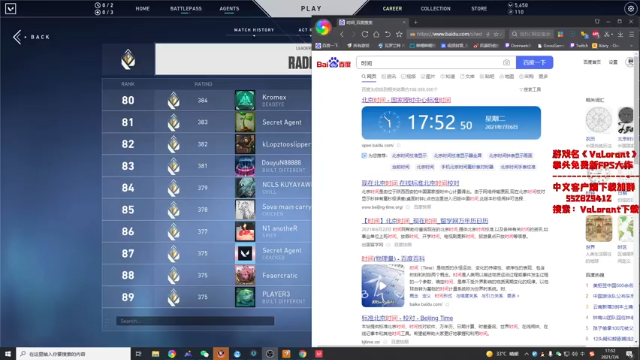Open Task View on the taskbar
Viewport: 640px width, 360px height.
(x=138, y=353)
